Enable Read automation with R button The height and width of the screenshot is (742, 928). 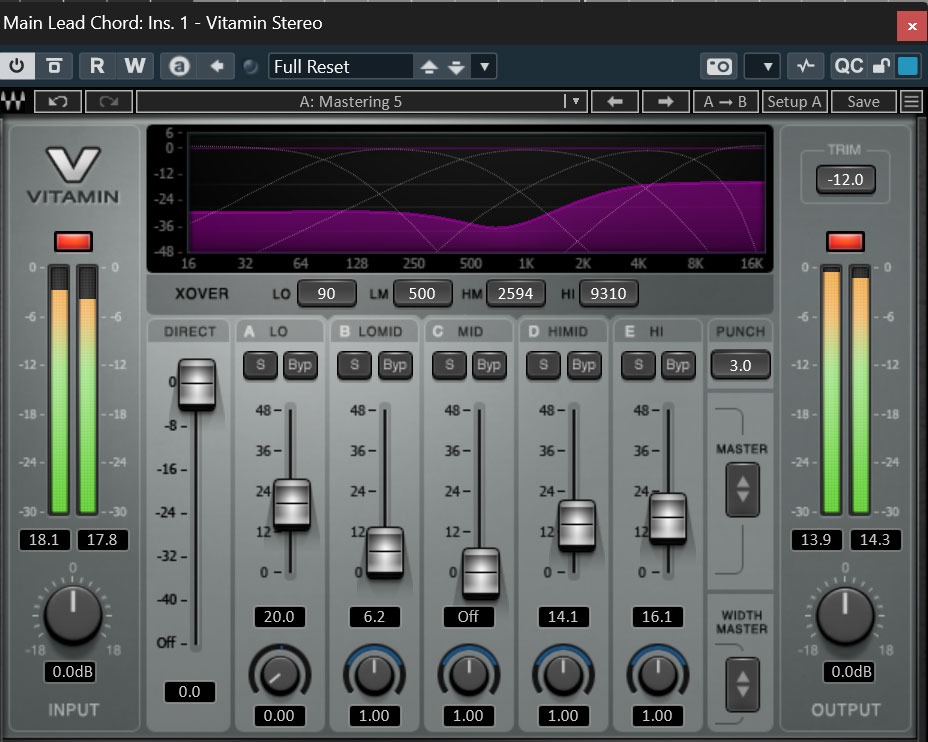97,67
